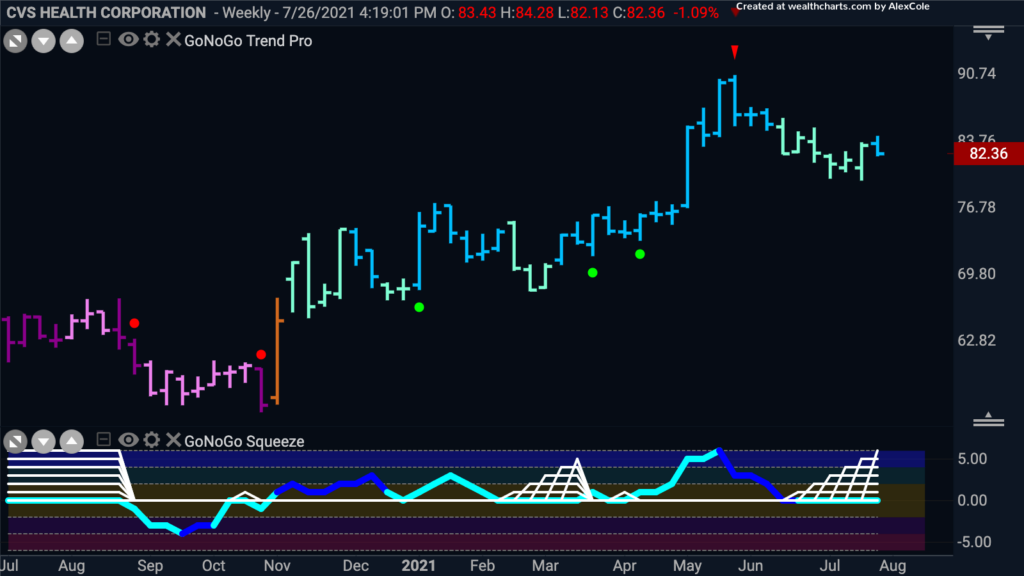Open GoNoGo Trend Pro settings gear
Image resolution: width=1024 pixels, height=576 pixels.
click(x=152, y=40)
